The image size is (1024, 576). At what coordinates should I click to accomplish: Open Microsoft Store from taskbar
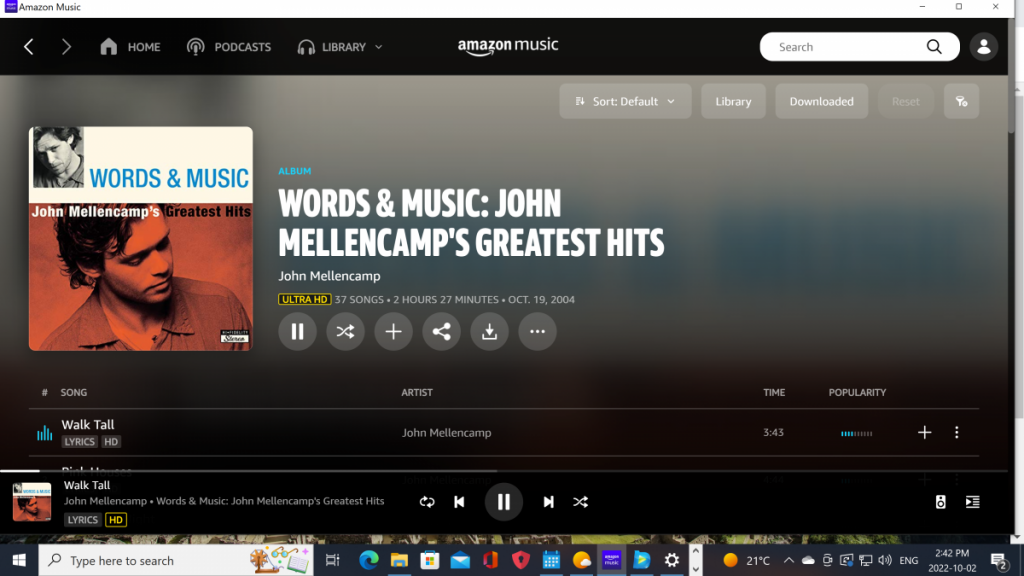[x=430, y=560]
